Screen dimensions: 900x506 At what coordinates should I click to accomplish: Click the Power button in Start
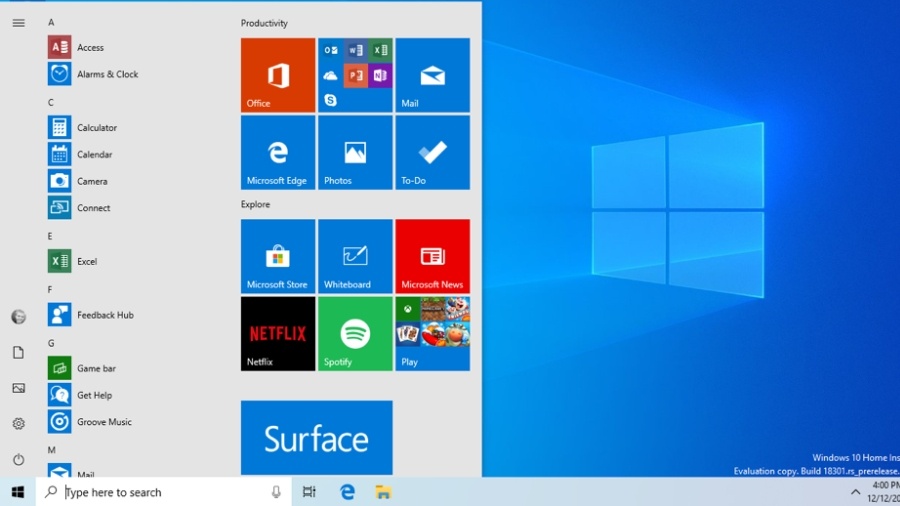pyautogui.click(x=18, y=460)
